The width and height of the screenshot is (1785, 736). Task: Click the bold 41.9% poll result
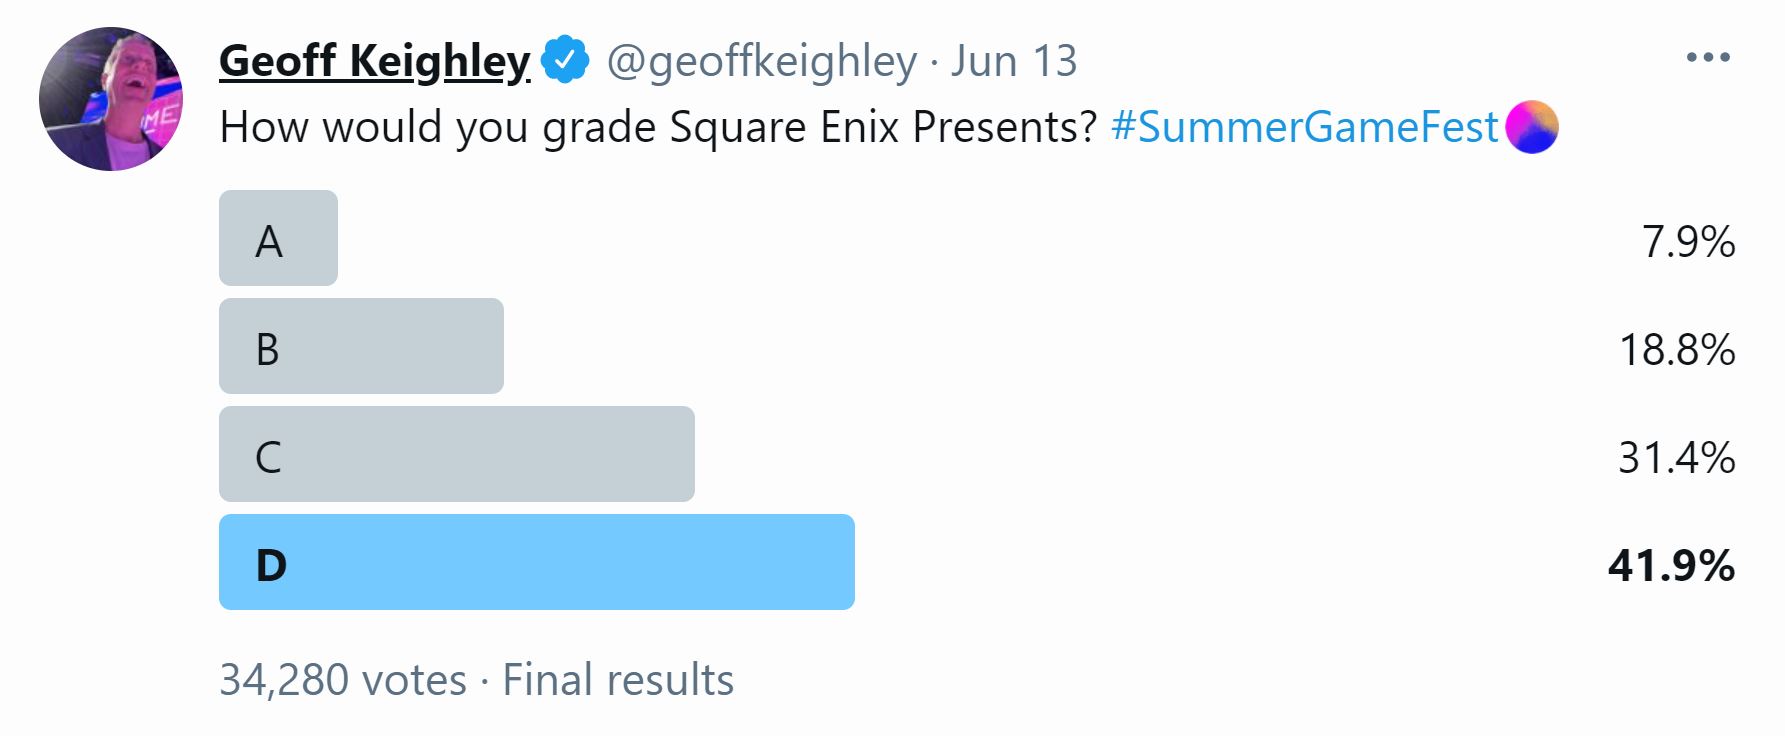1671,566
